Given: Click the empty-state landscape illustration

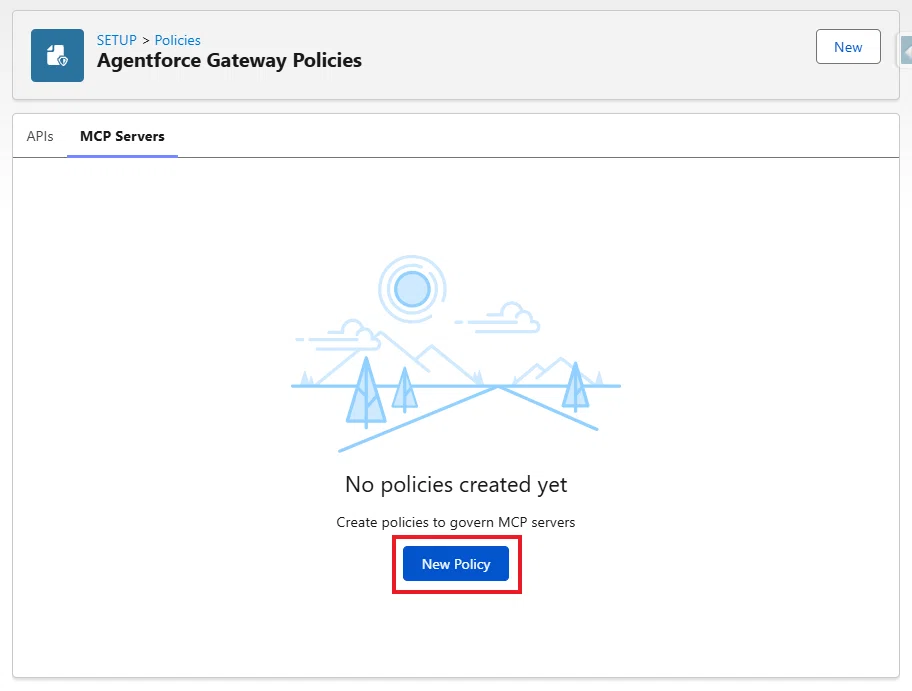Looking at the screenshot, I should [x=455, y=353].
